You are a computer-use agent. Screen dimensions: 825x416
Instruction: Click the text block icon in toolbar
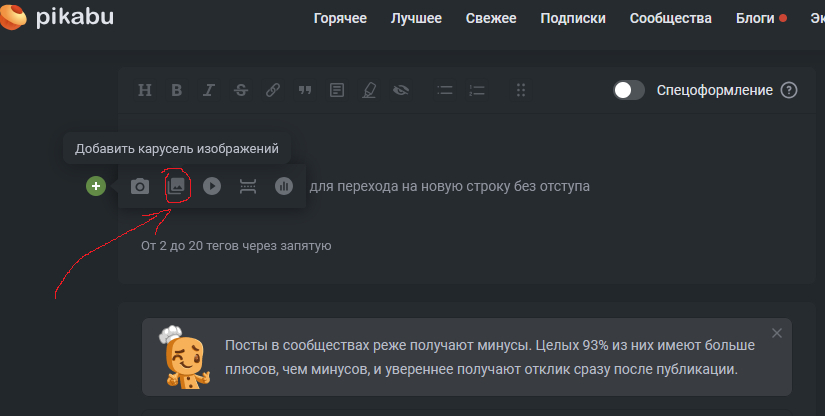337,90
